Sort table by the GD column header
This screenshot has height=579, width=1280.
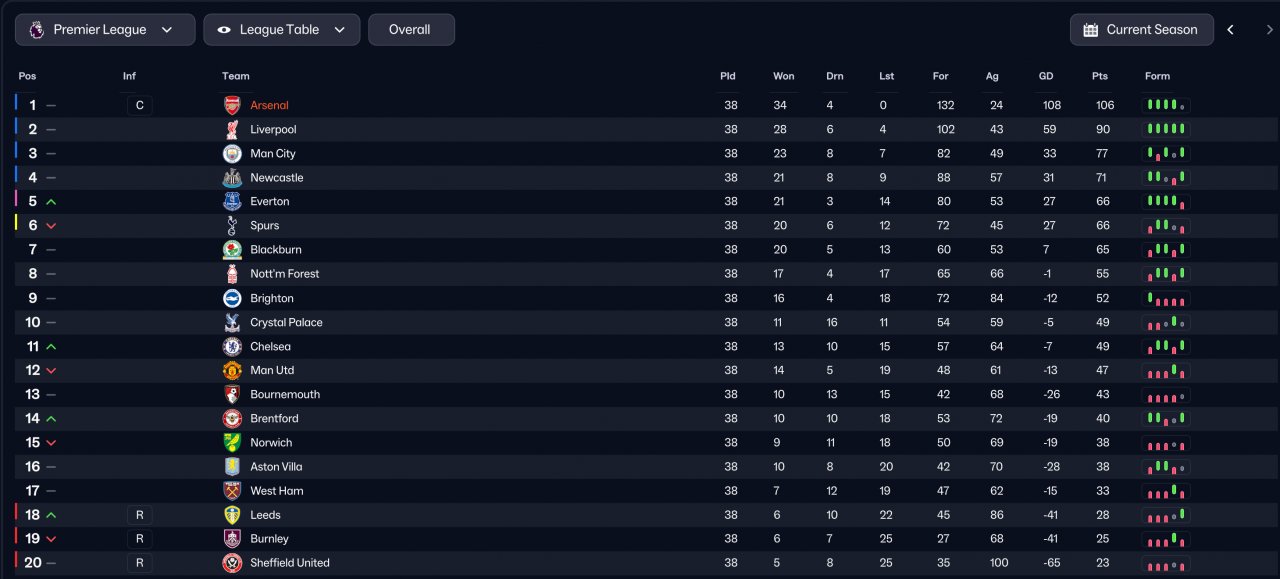(x=1046, y=76)
